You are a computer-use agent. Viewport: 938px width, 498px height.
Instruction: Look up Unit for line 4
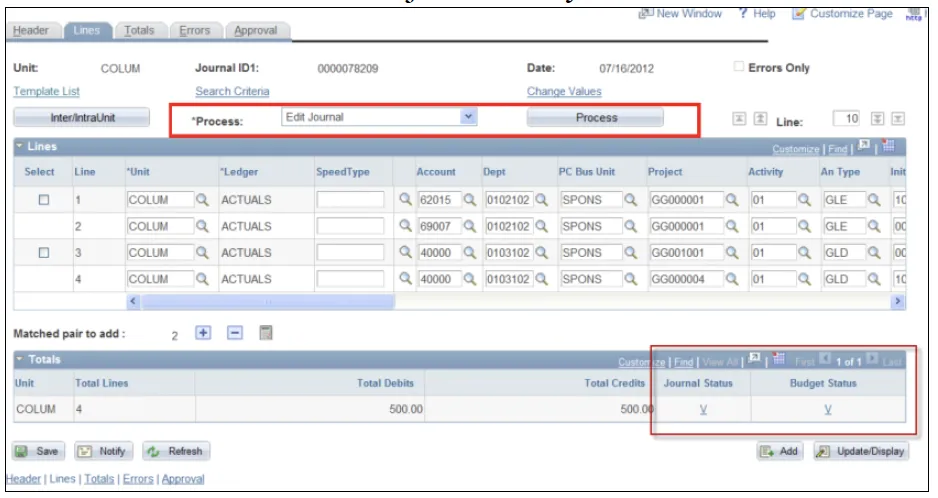coord(202,279)
